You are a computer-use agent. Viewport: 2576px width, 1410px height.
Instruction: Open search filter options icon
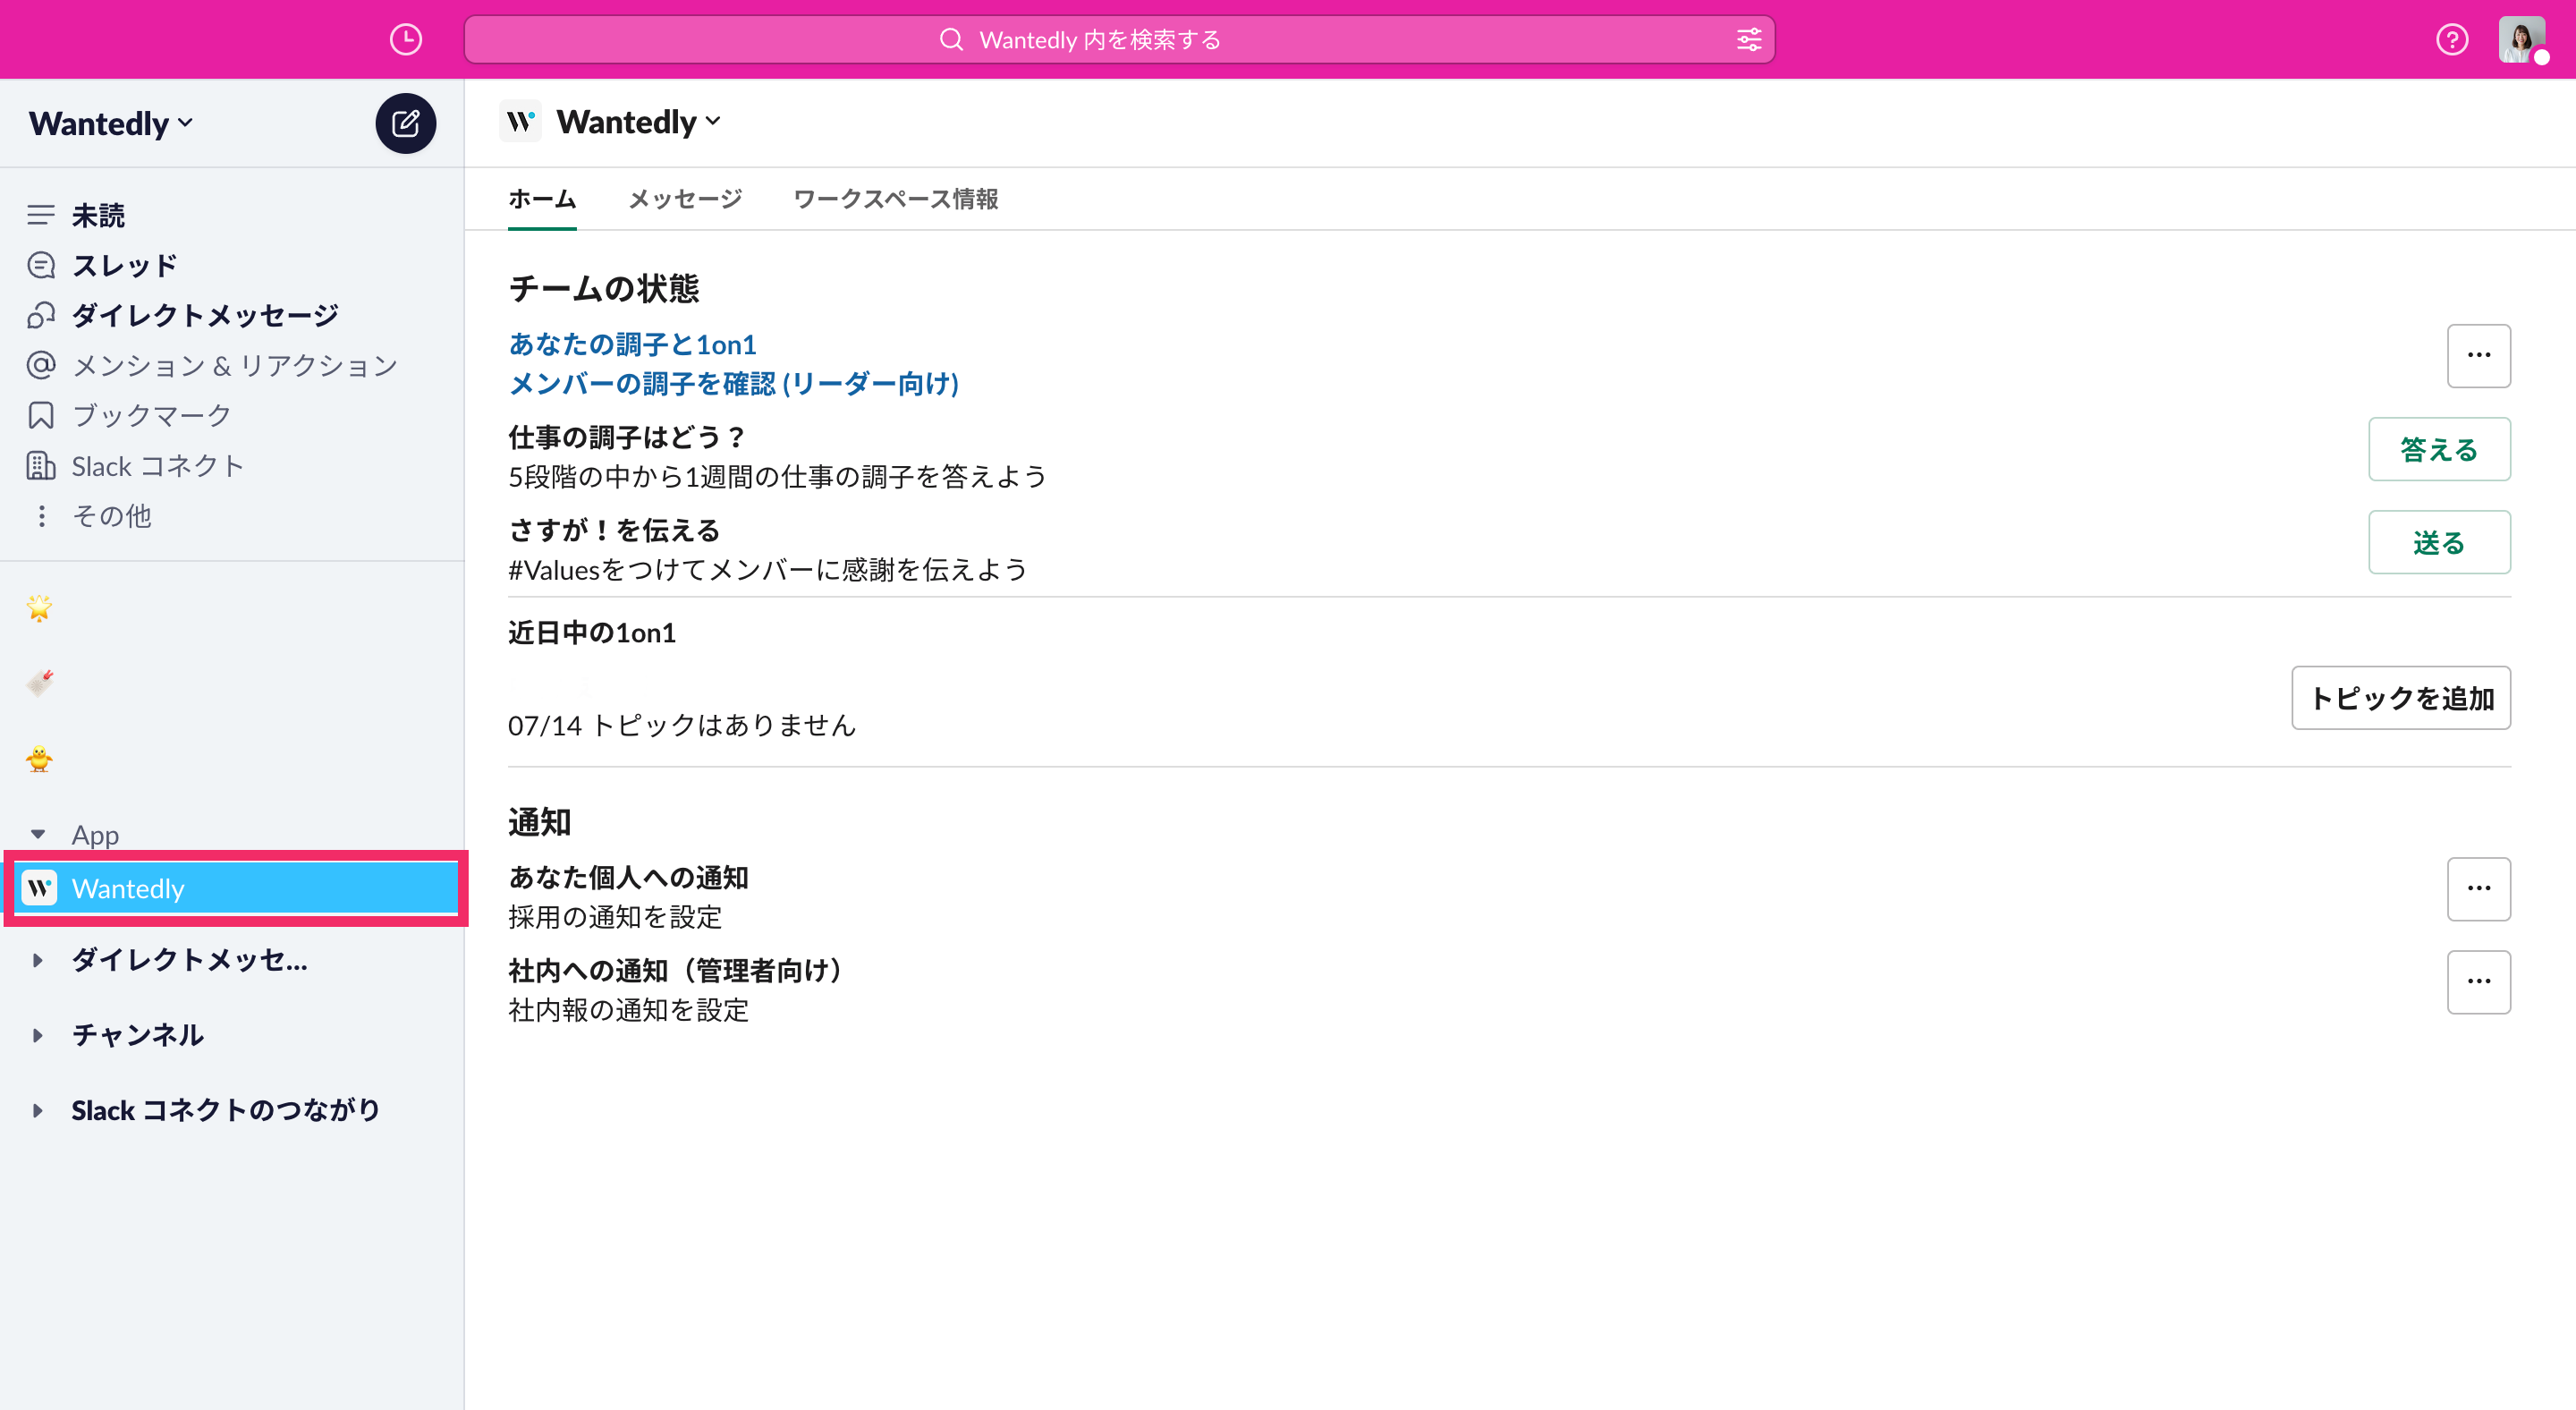click(1749, 40)
